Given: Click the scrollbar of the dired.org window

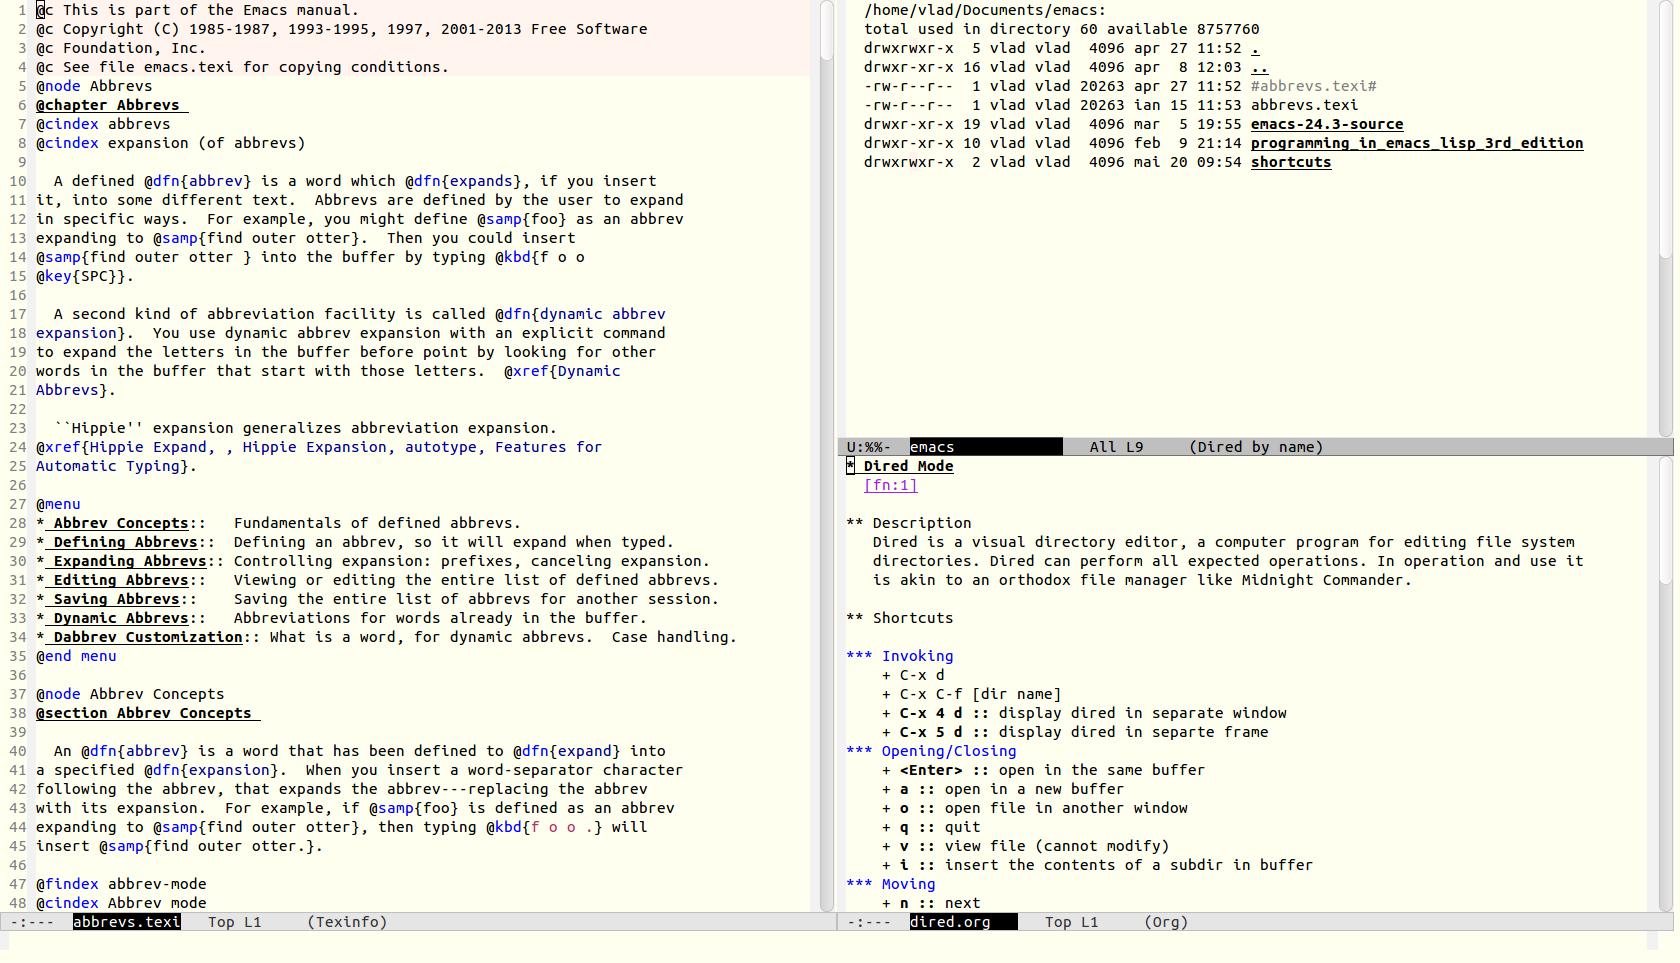Looking at the screenshot, I should [1666, 685].
